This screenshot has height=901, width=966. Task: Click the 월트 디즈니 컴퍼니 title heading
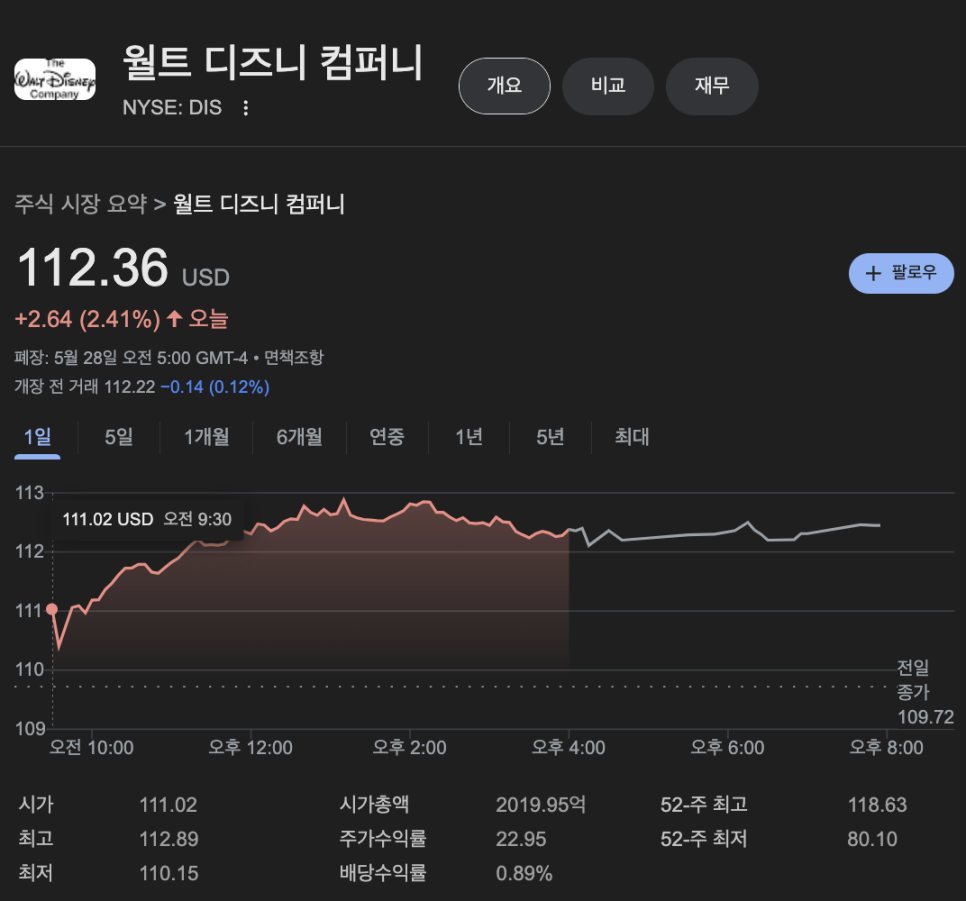click(273, 62)
